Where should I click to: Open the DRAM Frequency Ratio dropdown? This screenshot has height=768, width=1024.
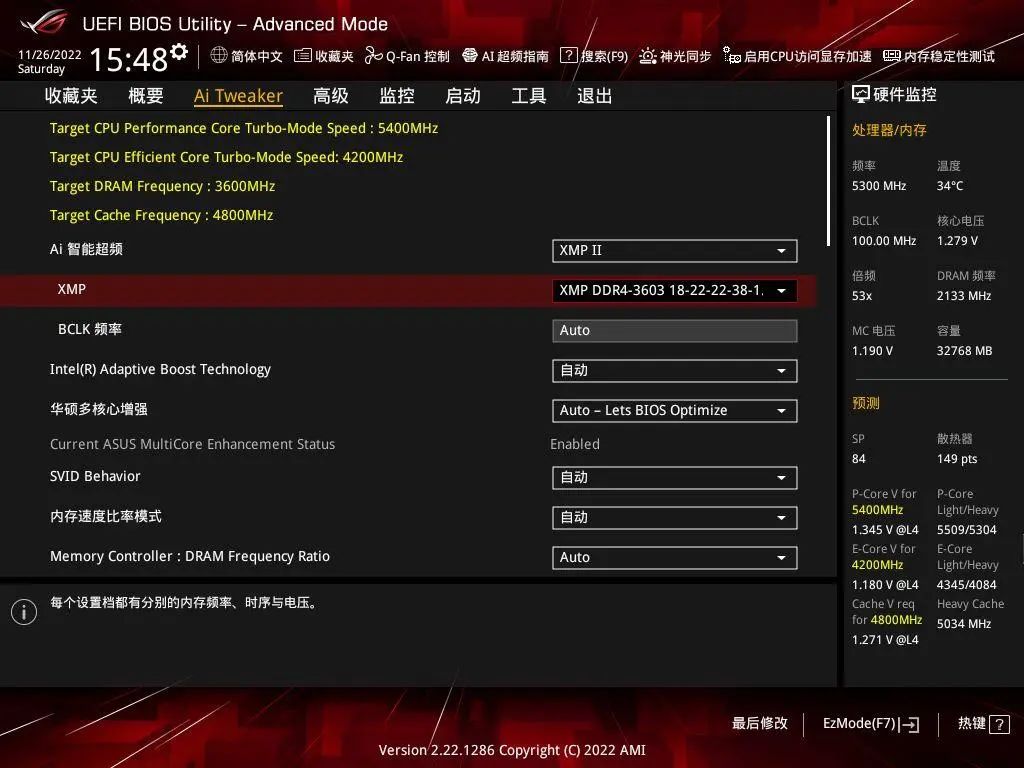click(675, 558)
